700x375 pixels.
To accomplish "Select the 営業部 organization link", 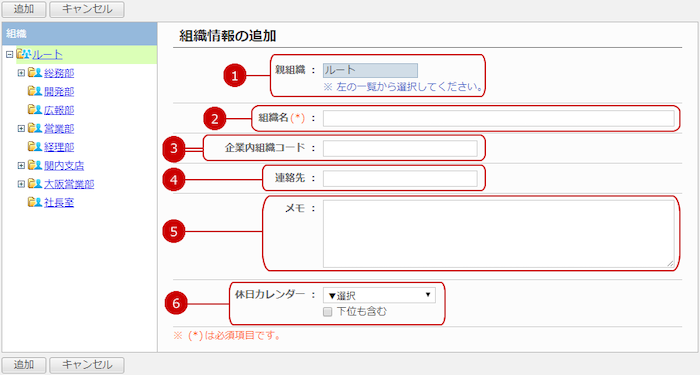I will click(59, 129).
